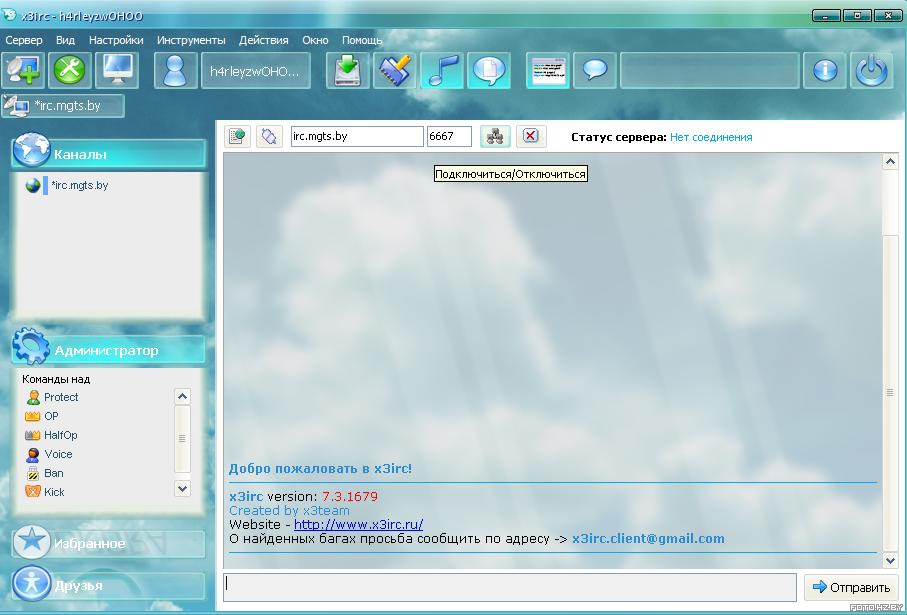Open the blue info toolbar icon
907x615 pixels.
coord(825,70)
